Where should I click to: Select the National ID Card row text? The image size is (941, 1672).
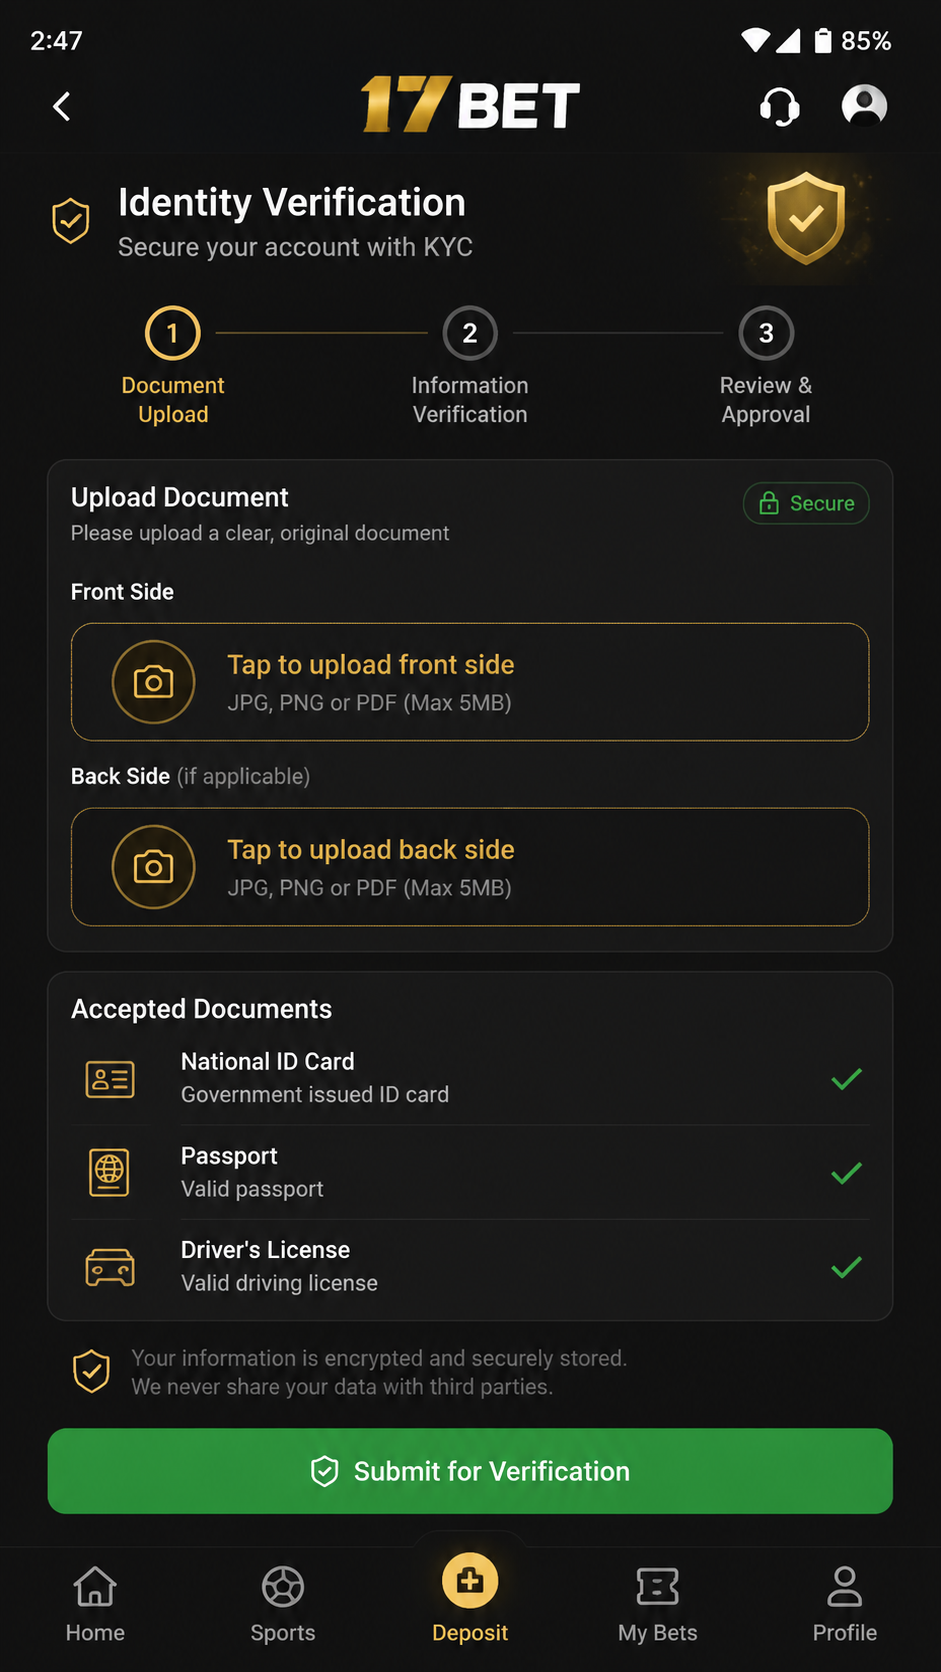[x=315, y=1078]
